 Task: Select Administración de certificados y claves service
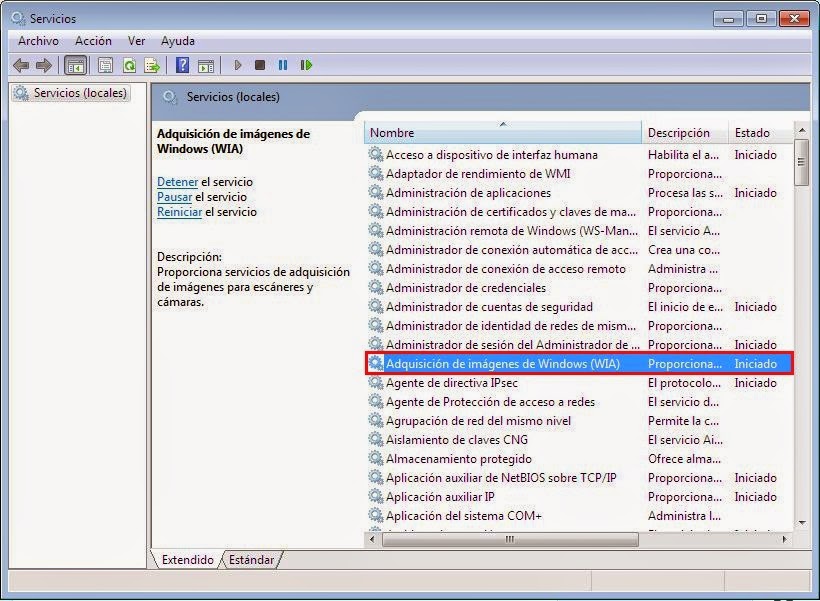[x=579, y=212]
